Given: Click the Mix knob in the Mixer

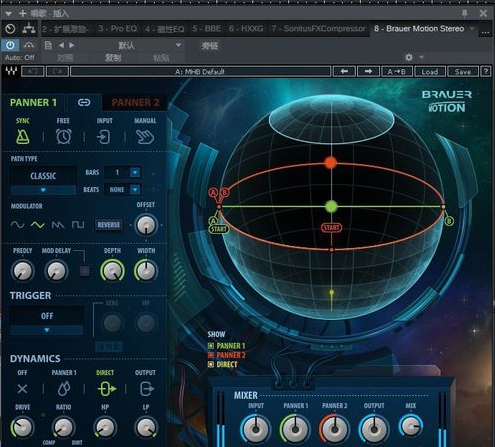Looking at the screenshot, I should pyautogui.click(x=411, y=426).
